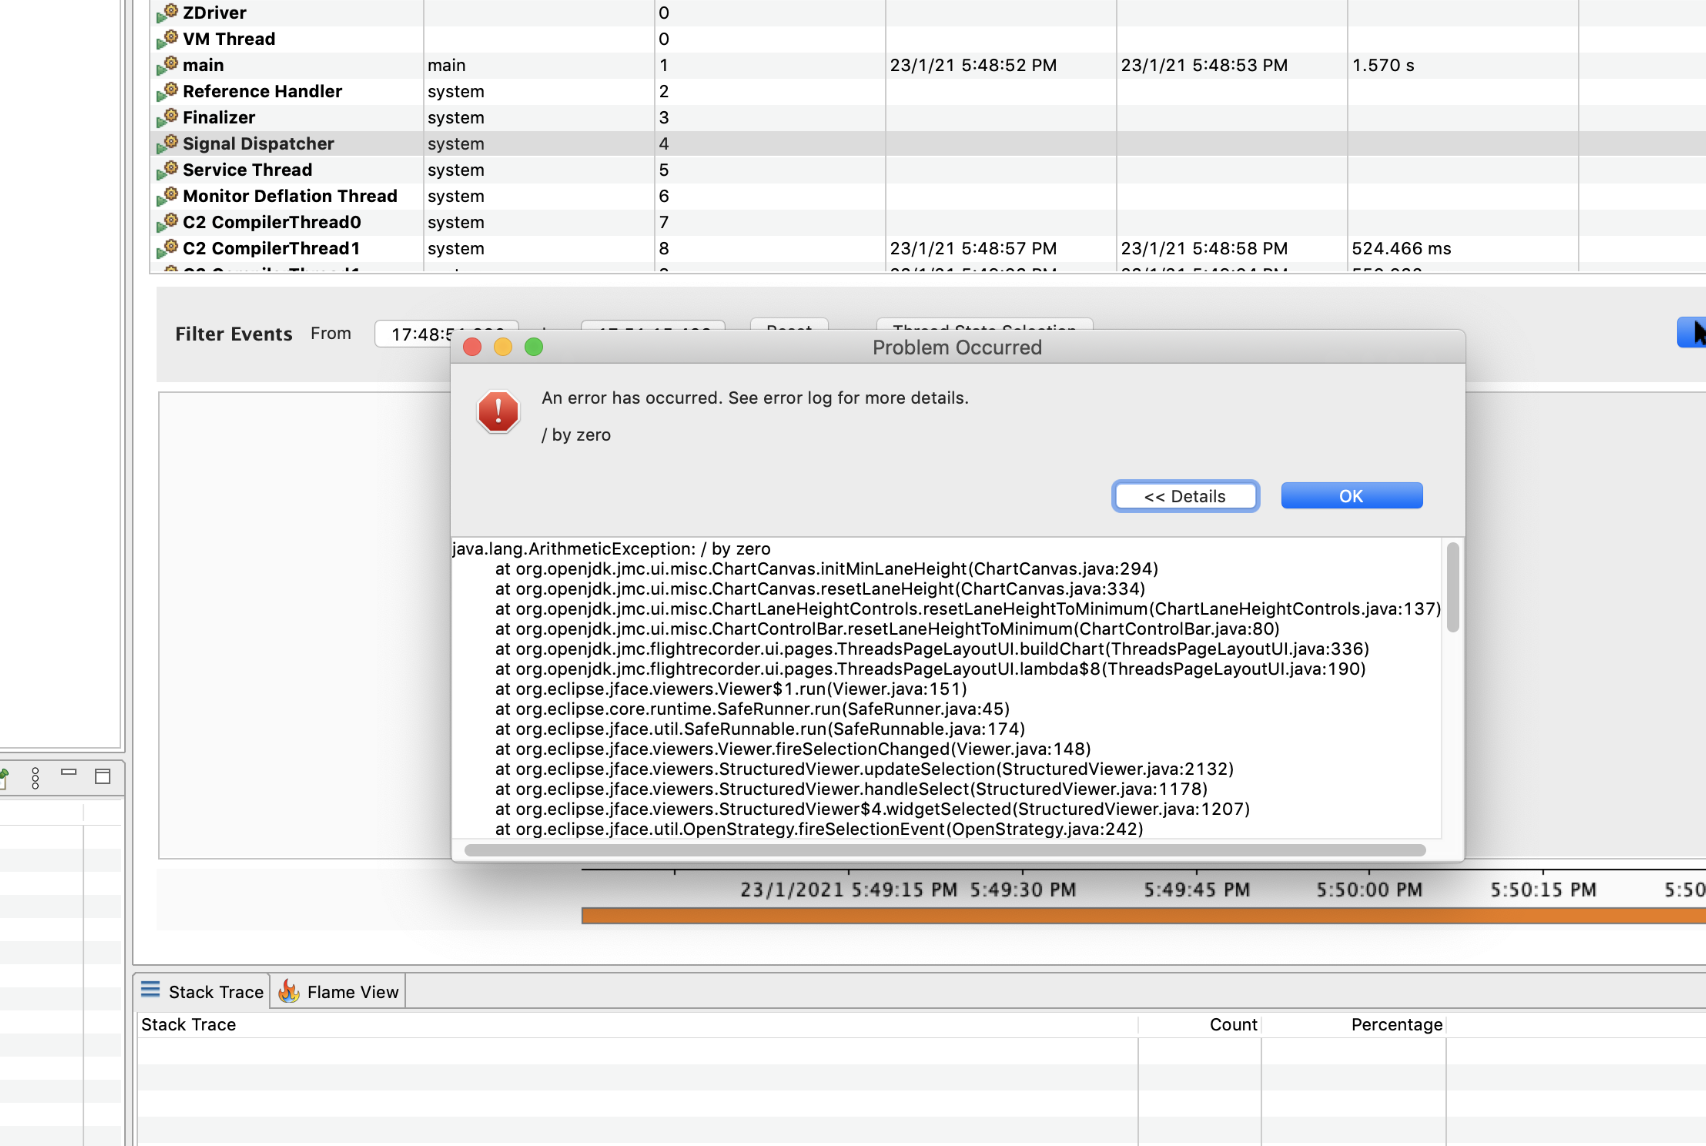The width and height of the screenshot is (1706, 1146).
Task: Open the view menu three-dots icon
Action: pyautogui.click(x=35, y=777)
